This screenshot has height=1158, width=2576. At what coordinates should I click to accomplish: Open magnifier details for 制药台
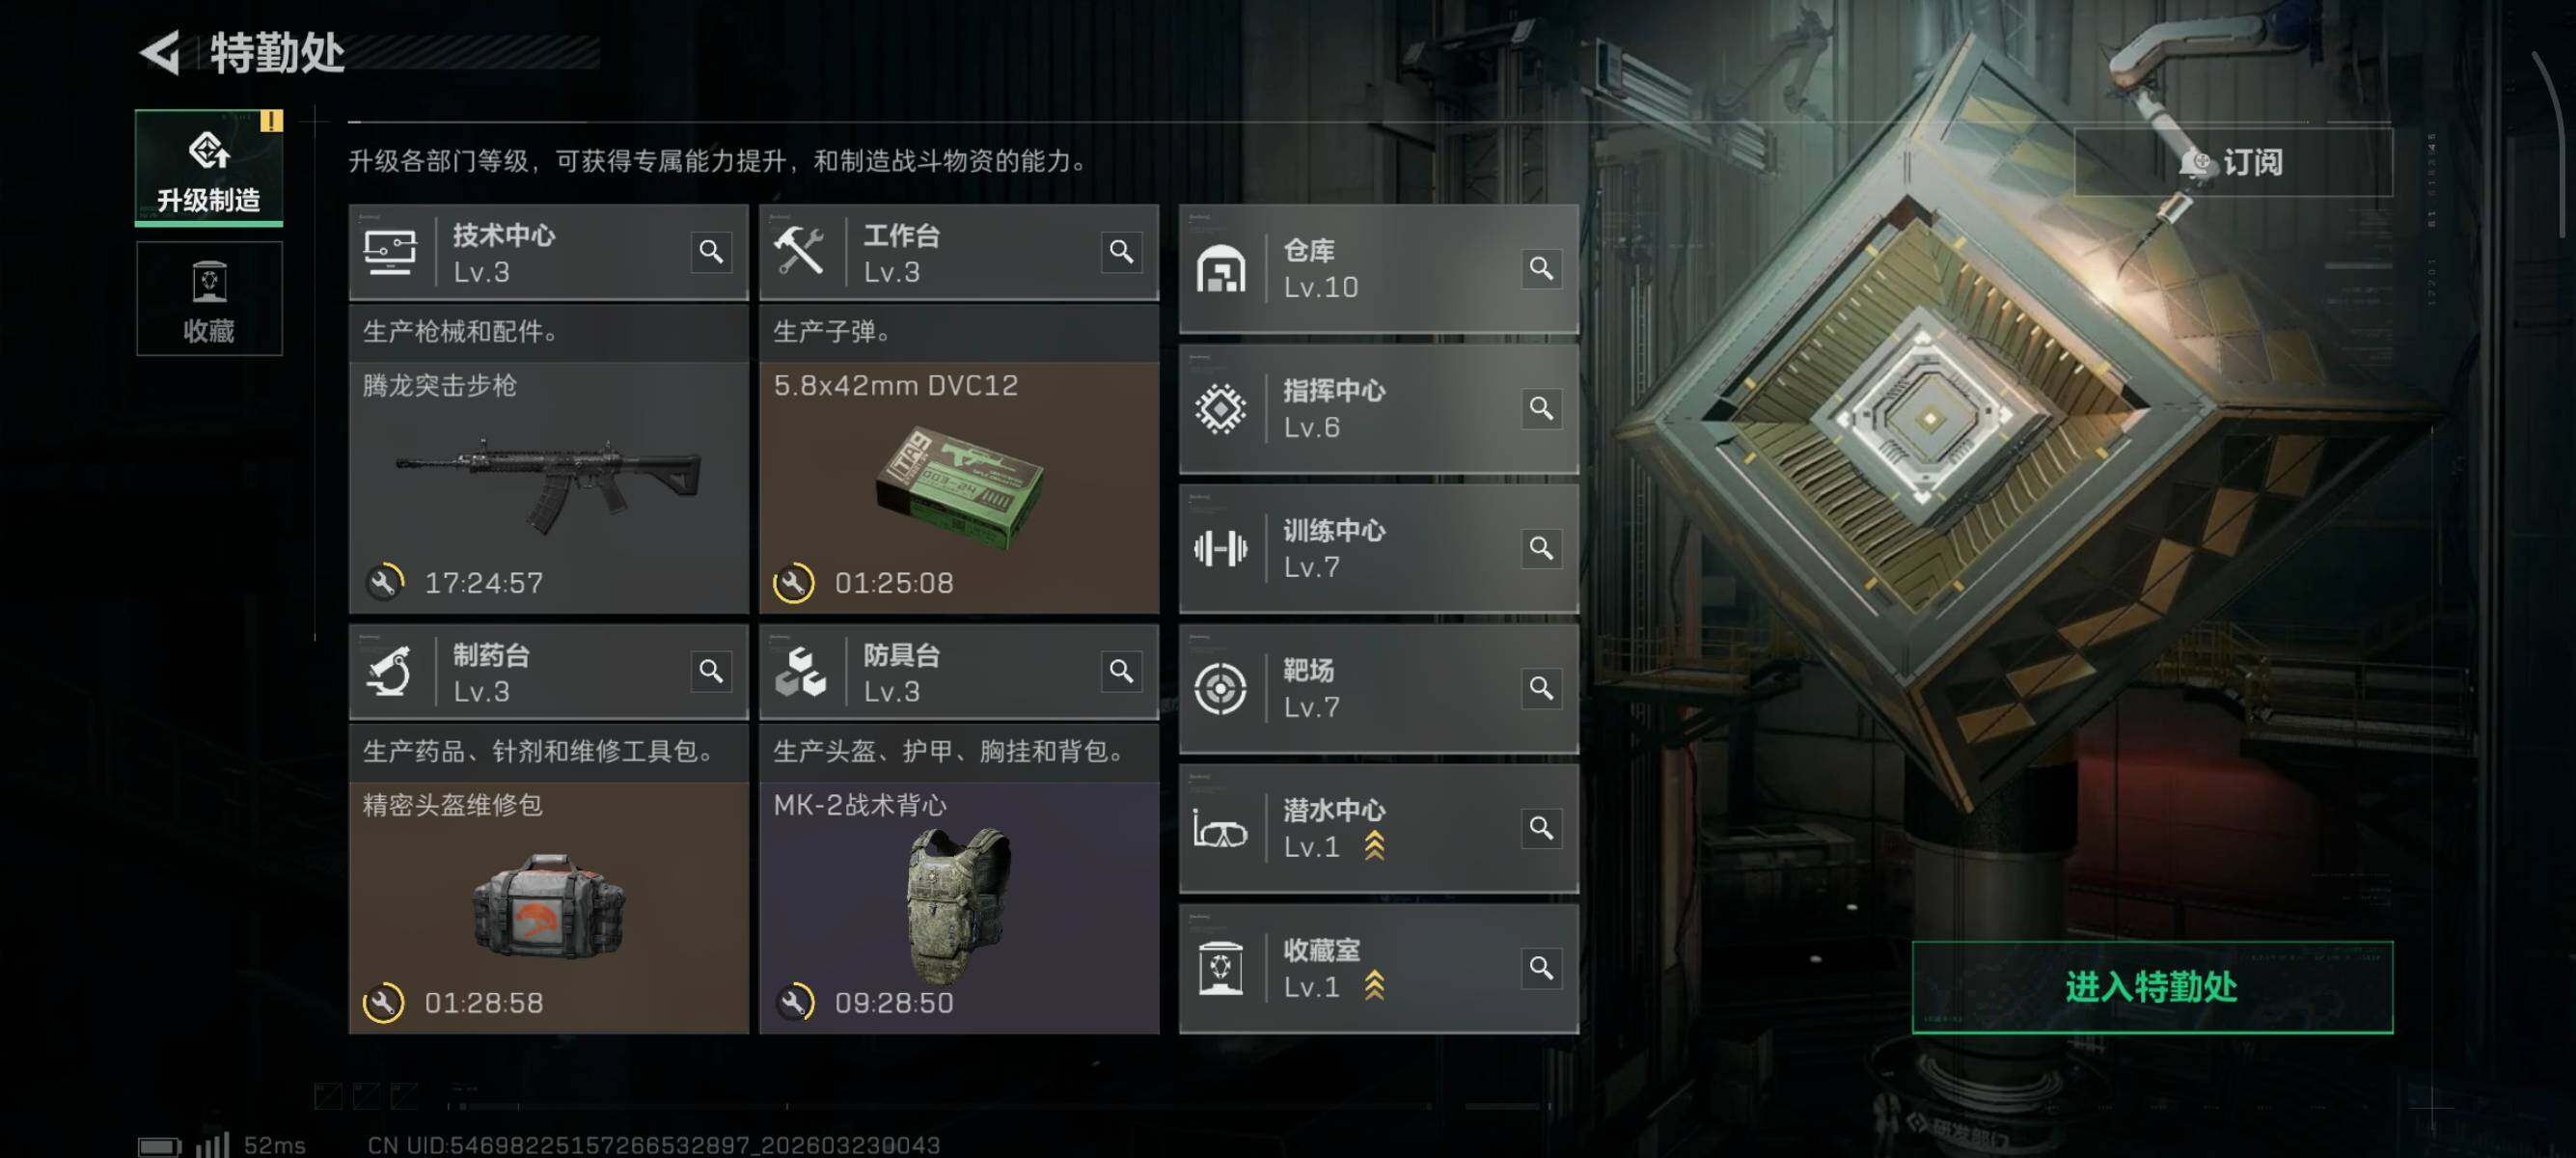[x=711, y=671]
